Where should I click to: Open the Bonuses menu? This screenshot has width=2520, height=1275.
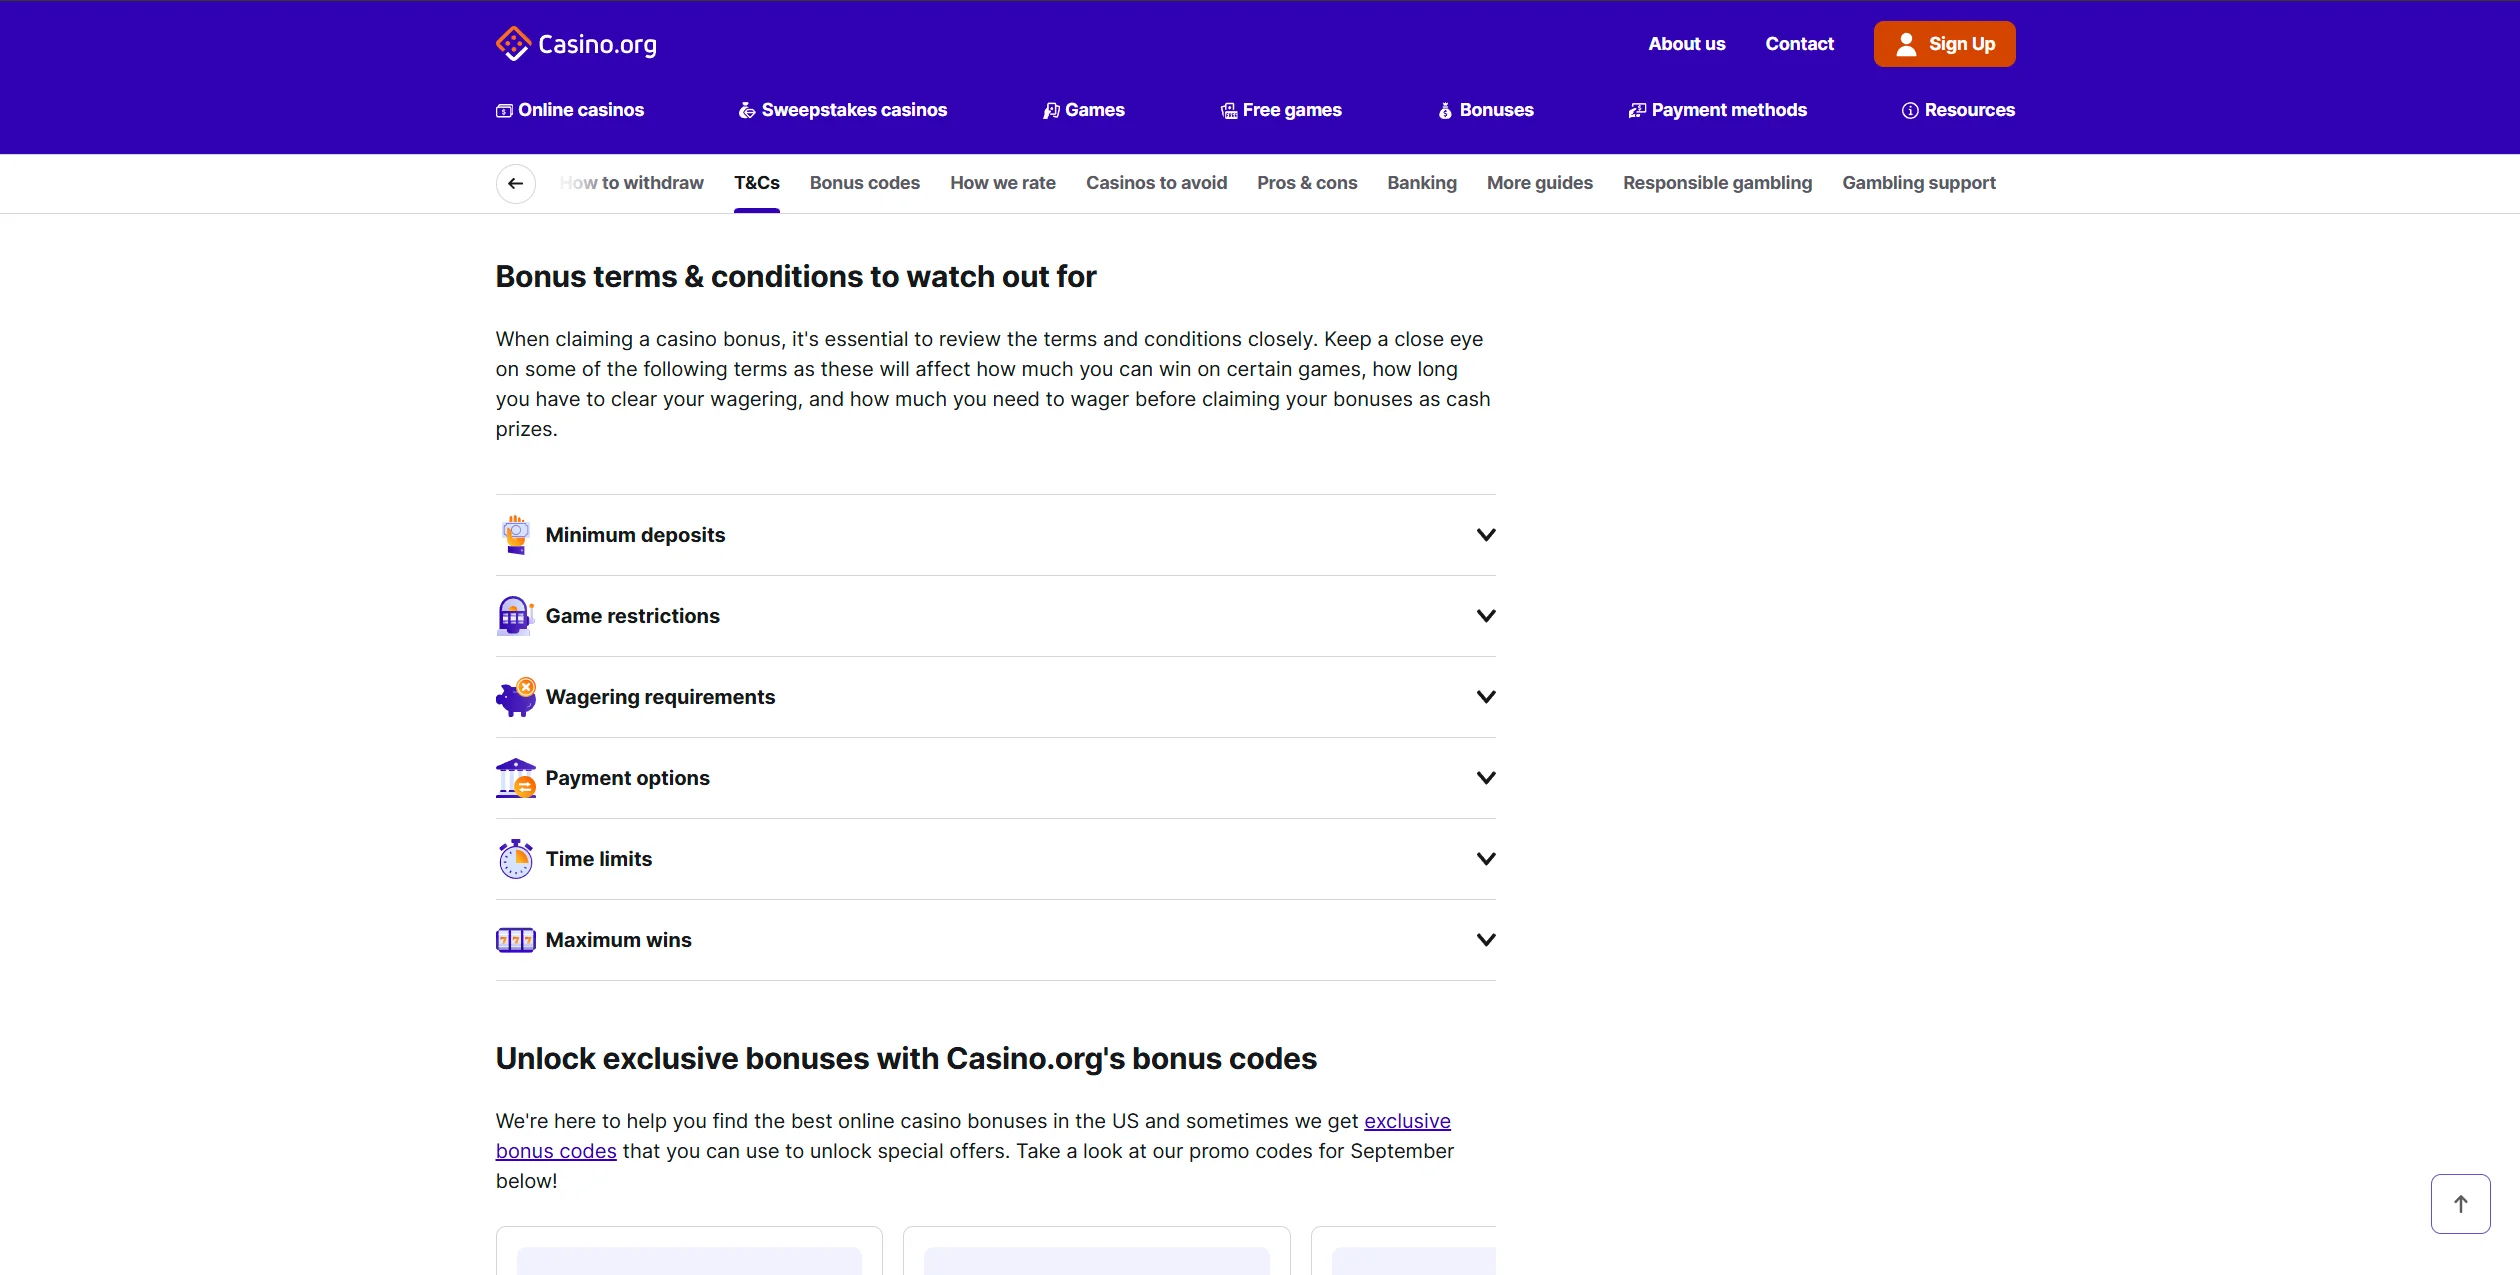(1486, 110)
